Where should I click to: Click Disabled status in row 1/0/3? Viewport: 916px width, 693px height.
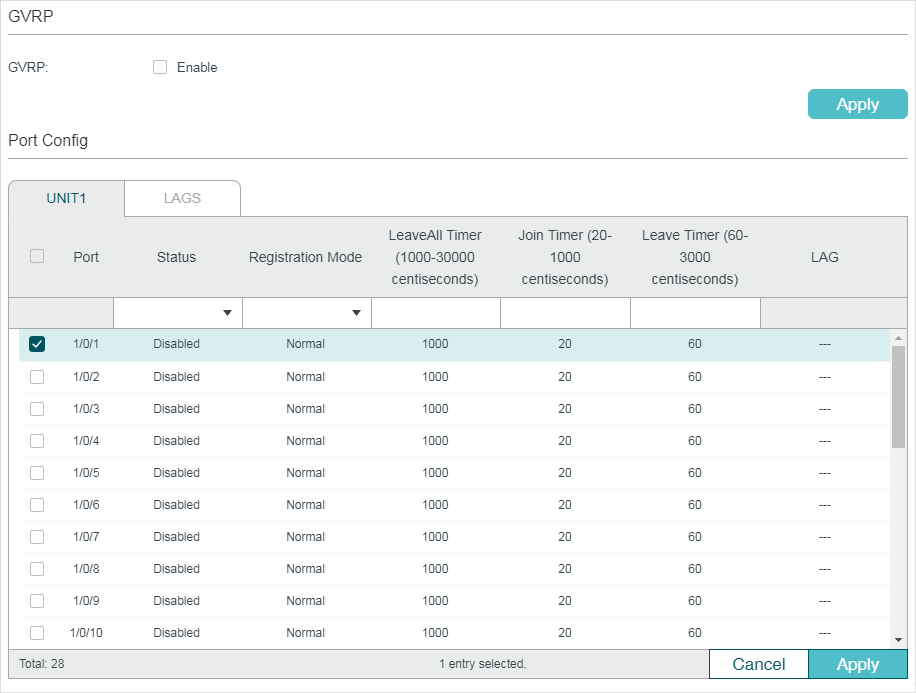pyautogui.click(x=176, y=409)
